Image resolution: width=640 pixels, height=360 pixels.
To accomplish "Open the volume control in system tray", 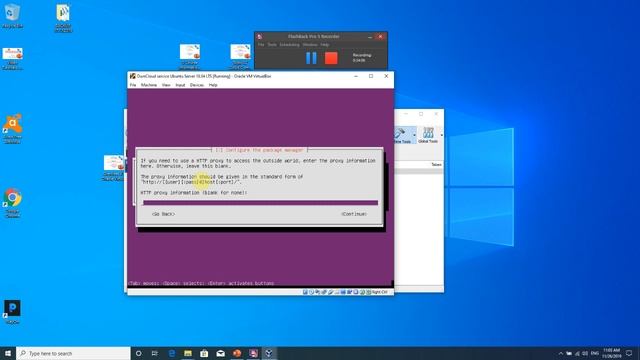I will point(585,353).
